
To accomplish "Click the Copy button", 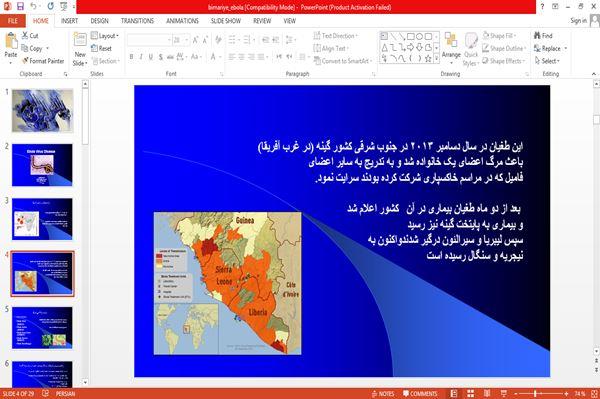I will [x=32, y=48].
